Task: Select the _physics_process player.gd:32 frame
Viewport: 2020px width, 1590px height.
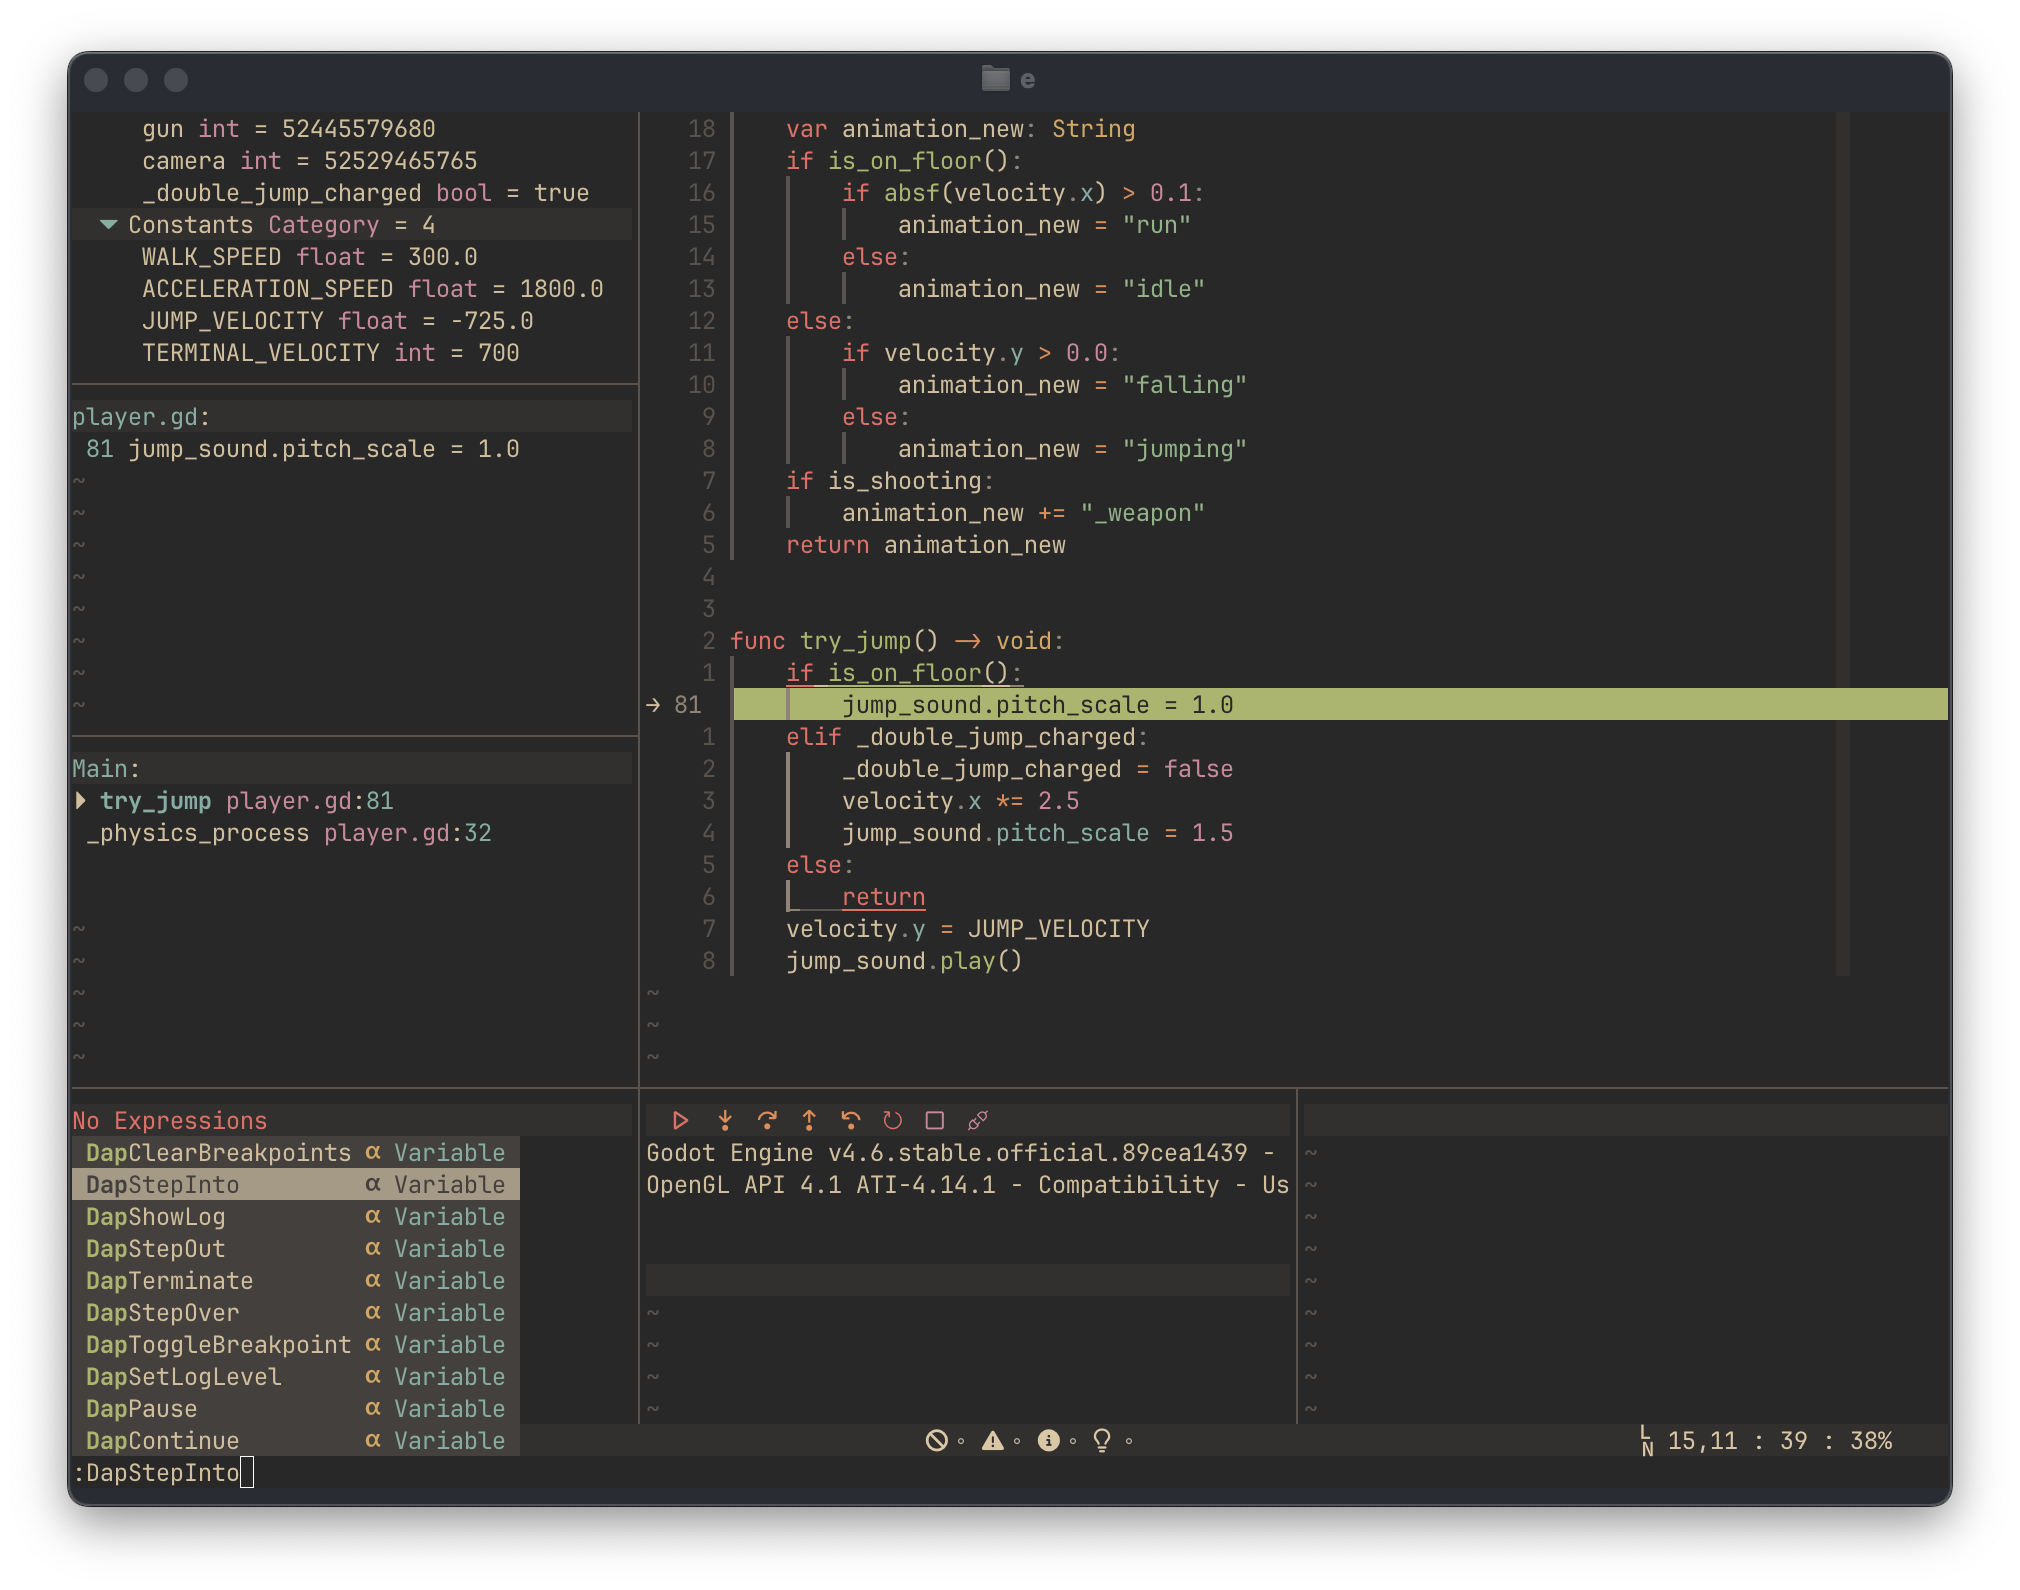Action: 289,832
